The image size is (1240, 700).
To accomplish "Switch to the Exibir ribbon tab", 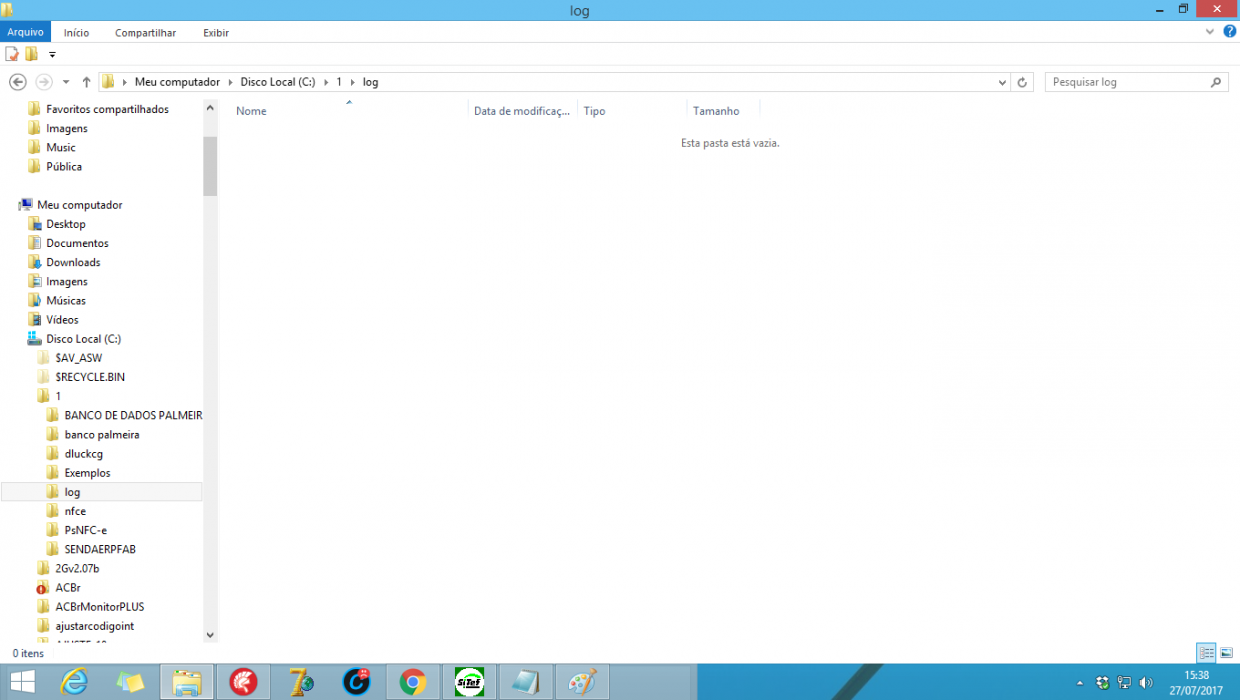I will [x=216, y=32].
